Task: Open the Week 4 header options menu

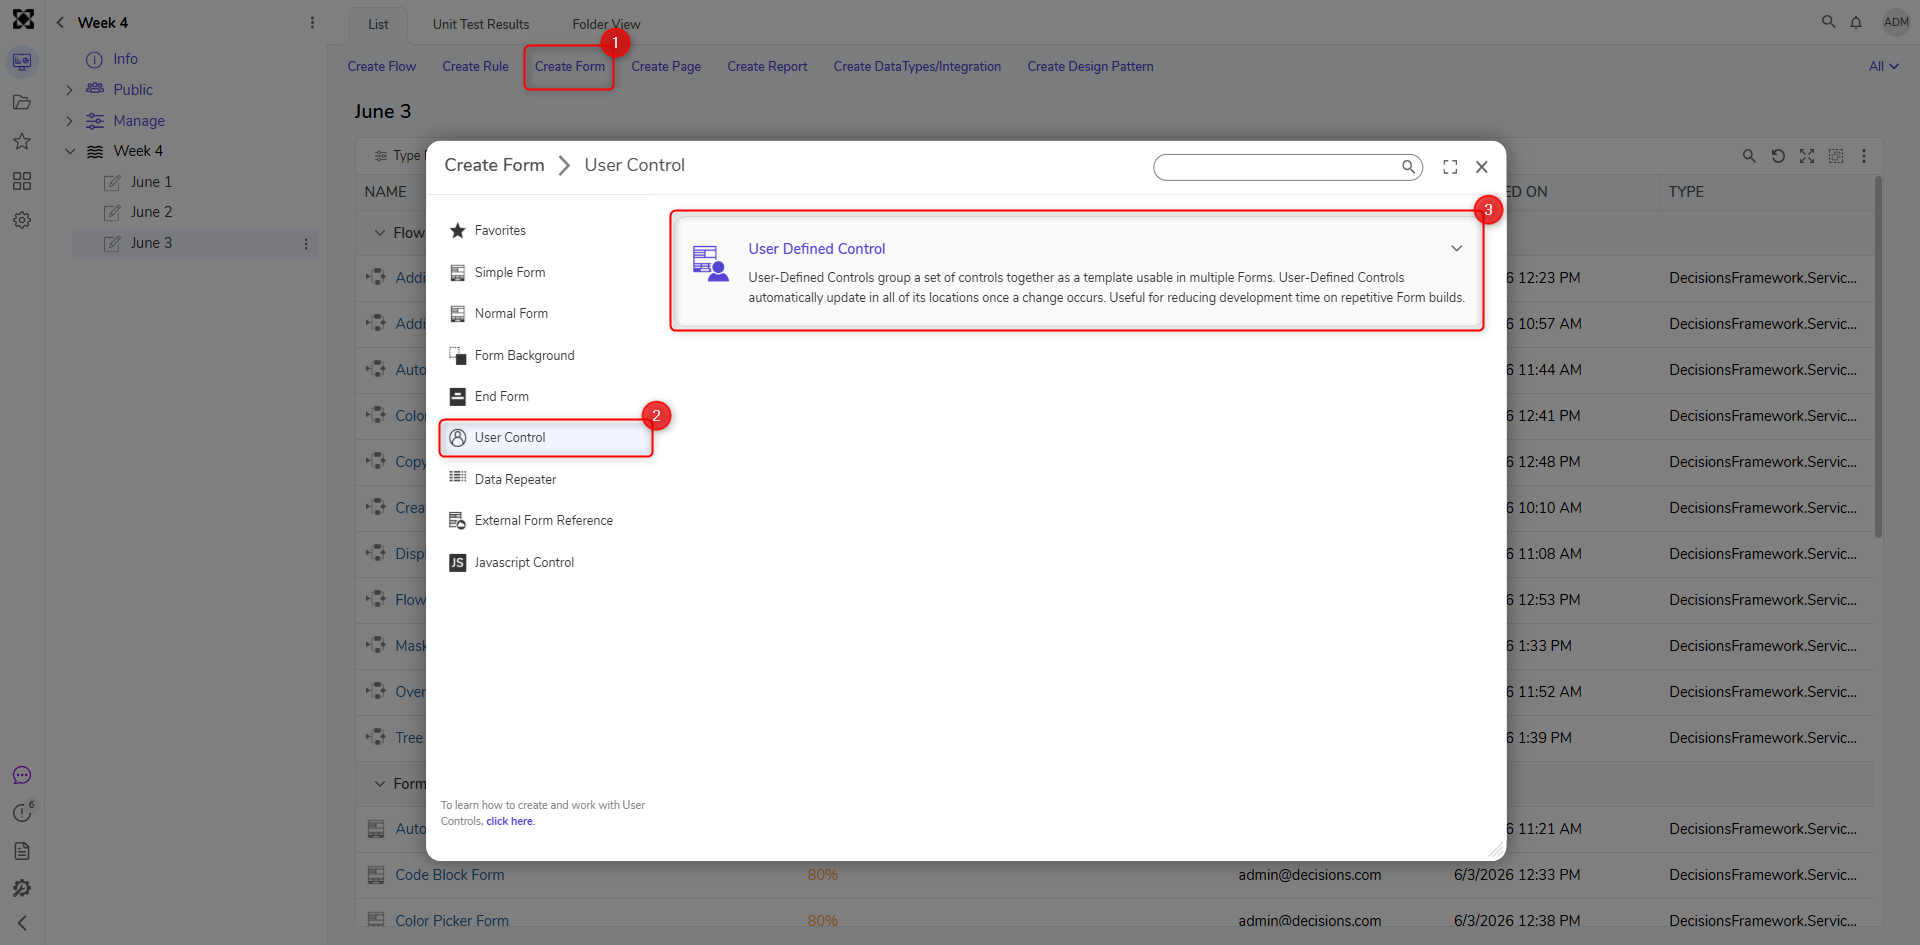Action: (312, 22)
